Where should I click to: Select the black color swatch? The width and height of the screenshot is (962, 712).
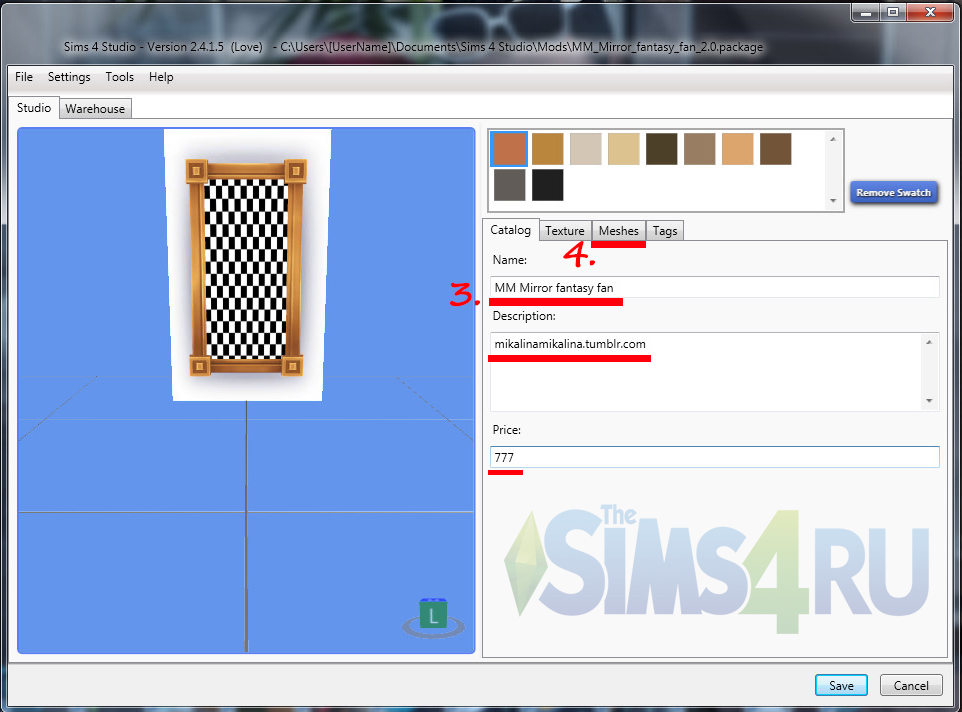click(x=547, y=185)
